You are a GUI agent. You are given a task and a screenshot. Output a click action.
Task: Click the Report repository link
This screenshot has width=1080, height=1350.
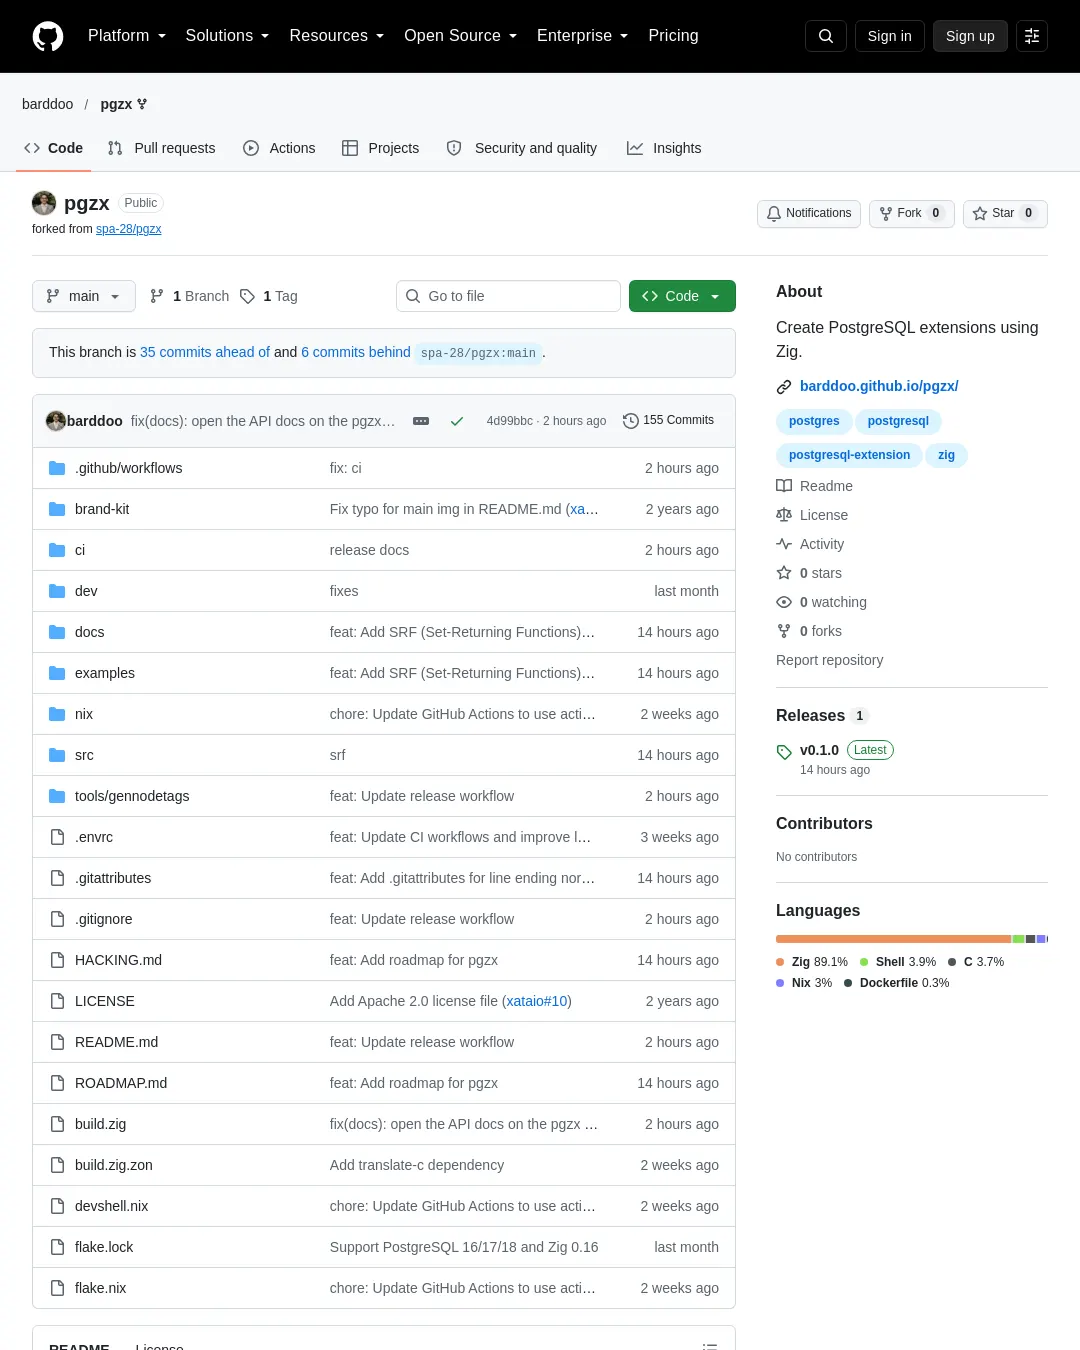(830, 660)
